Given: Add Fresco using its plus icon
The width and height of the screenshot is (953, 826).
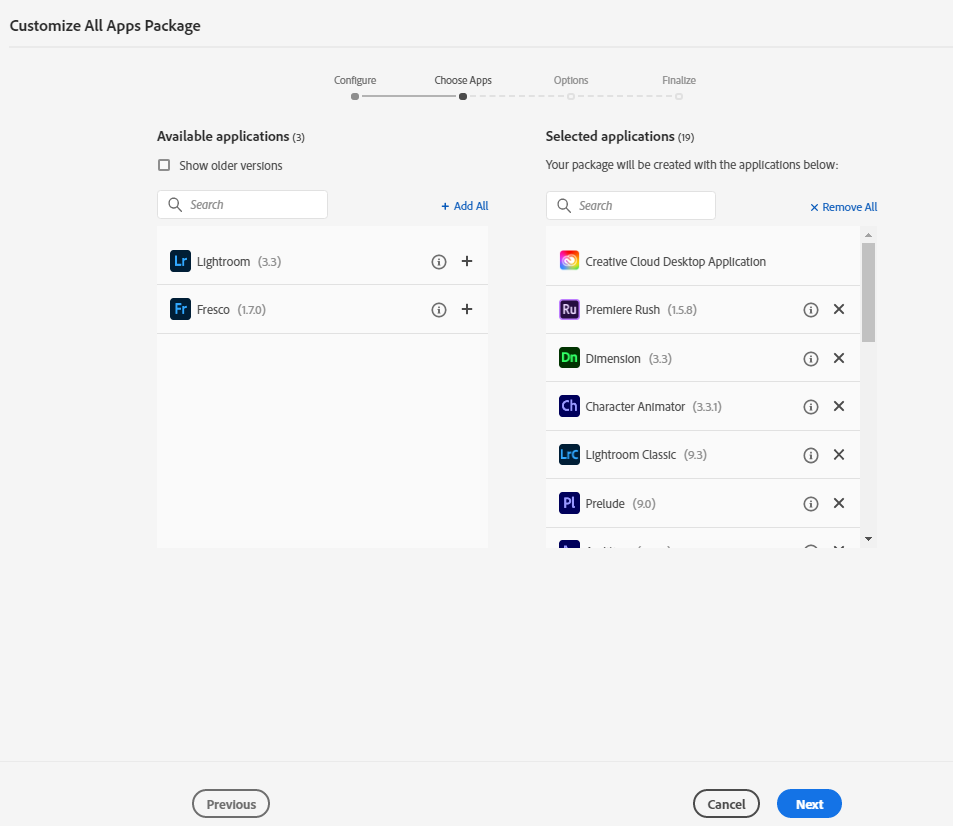Looking at the screenshot, I should 466,309.
